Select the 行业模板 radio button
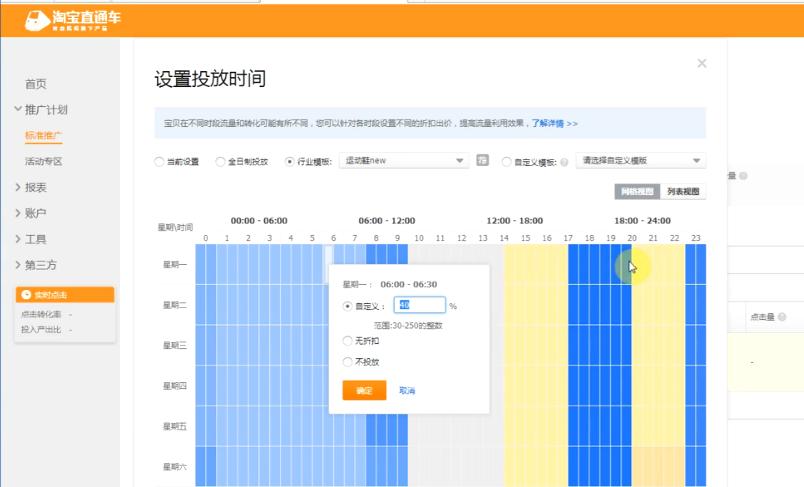Viewport: 804px width, 487px height. 289,161
